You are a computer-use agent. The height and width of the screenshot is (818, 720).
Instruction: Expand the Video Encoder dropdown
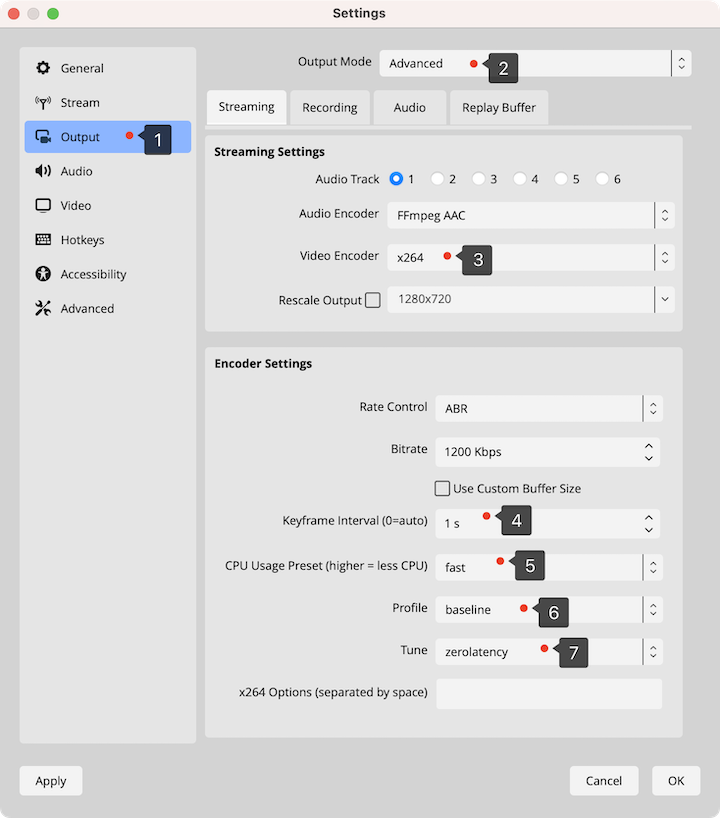(x=530, y=257)
